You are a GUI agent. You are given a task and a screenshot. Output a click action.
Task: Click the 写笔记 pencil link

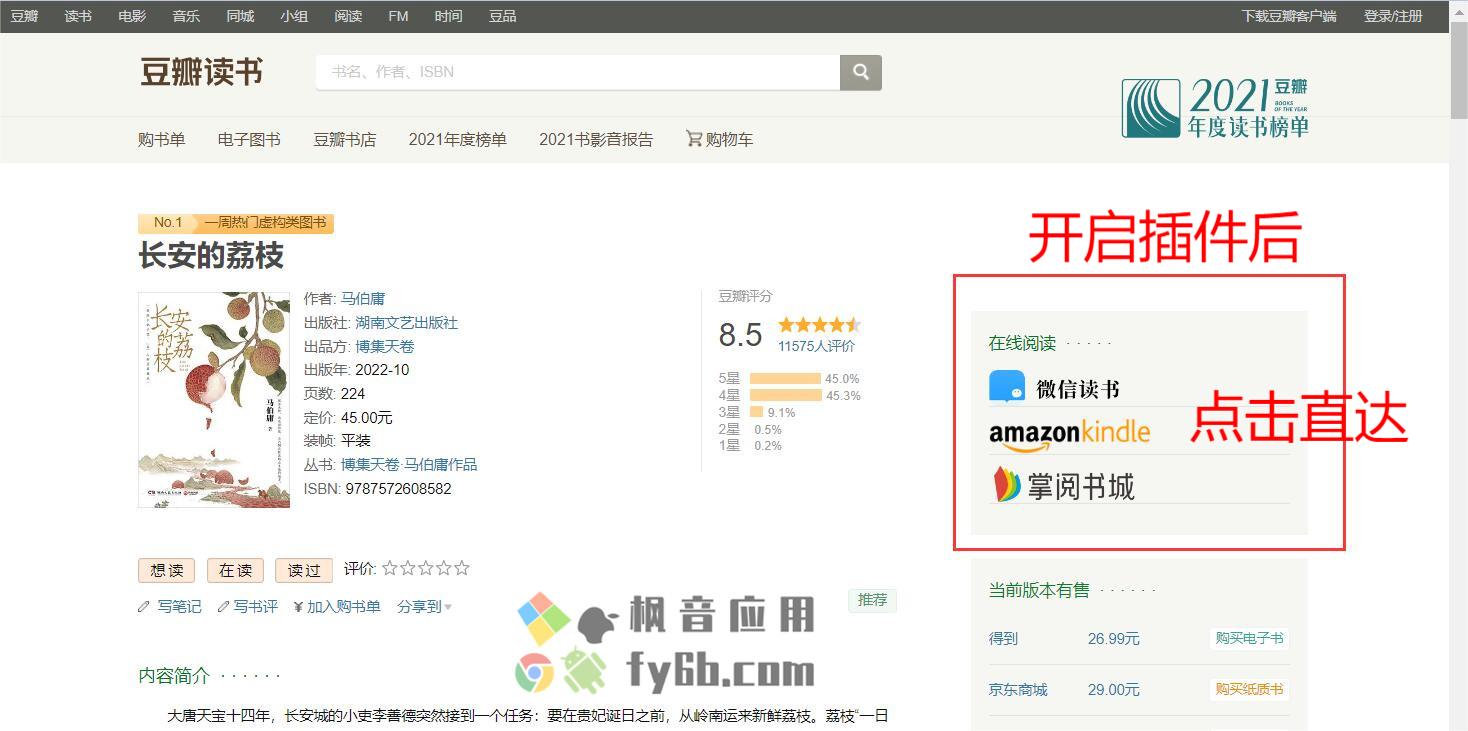(170, 606)
